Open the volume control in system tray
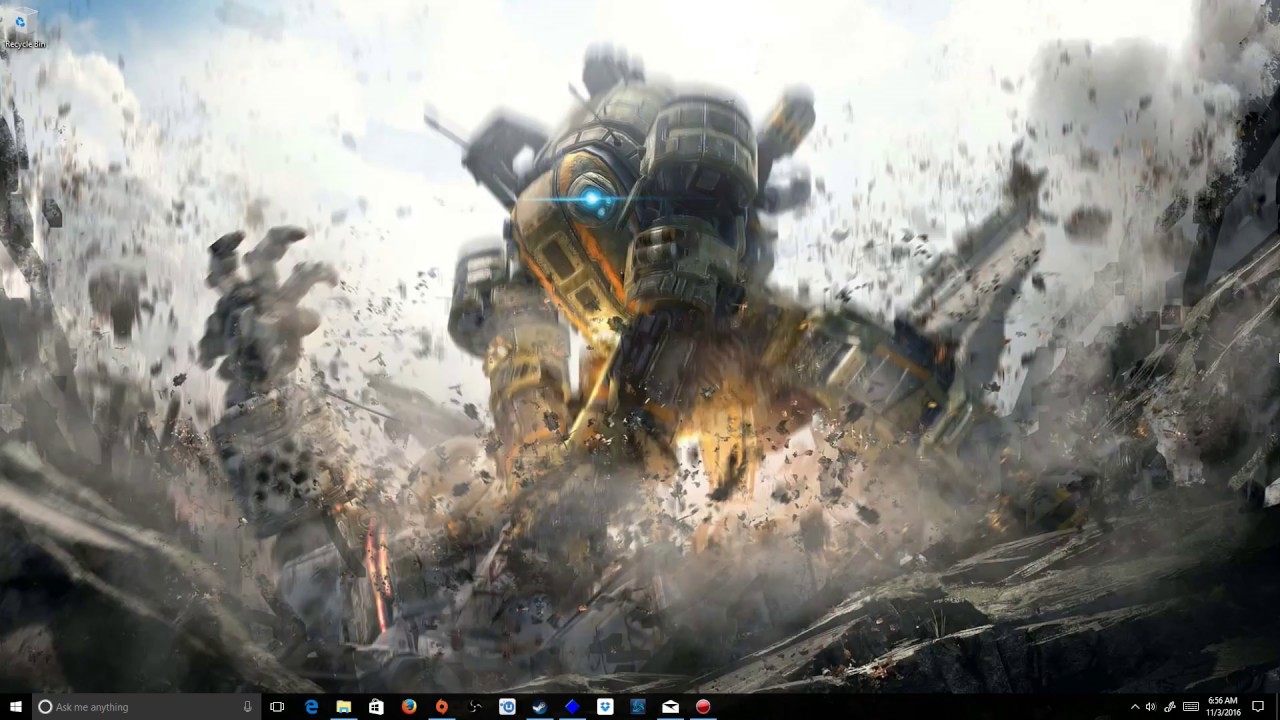The height and width of the screenshot is (720, 1280). click(1150, 707)
